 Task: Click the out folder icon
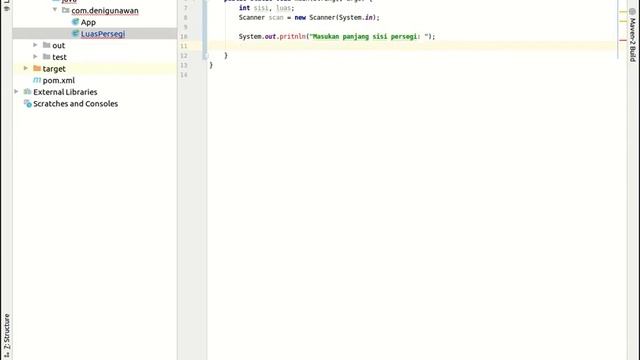(x=47, y=45)
